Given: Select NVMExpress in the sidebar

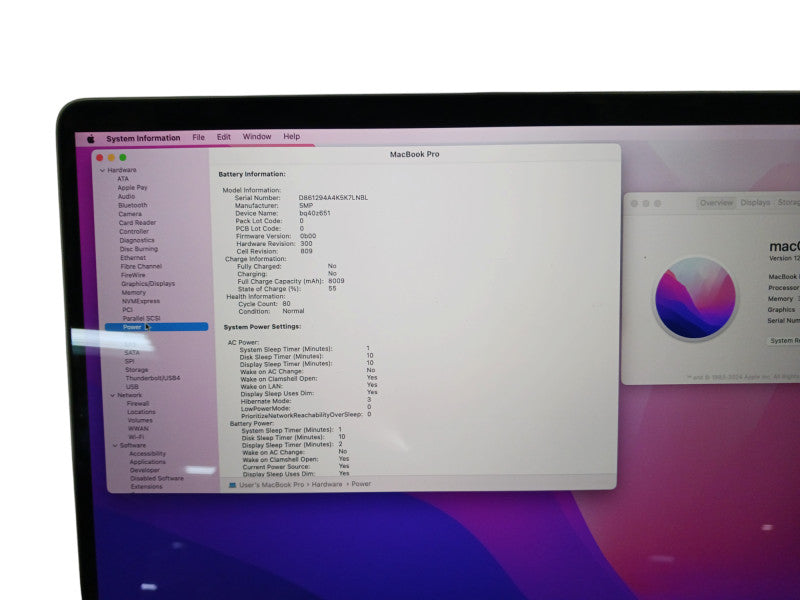Looking at the screenshot, I should 141,301.
